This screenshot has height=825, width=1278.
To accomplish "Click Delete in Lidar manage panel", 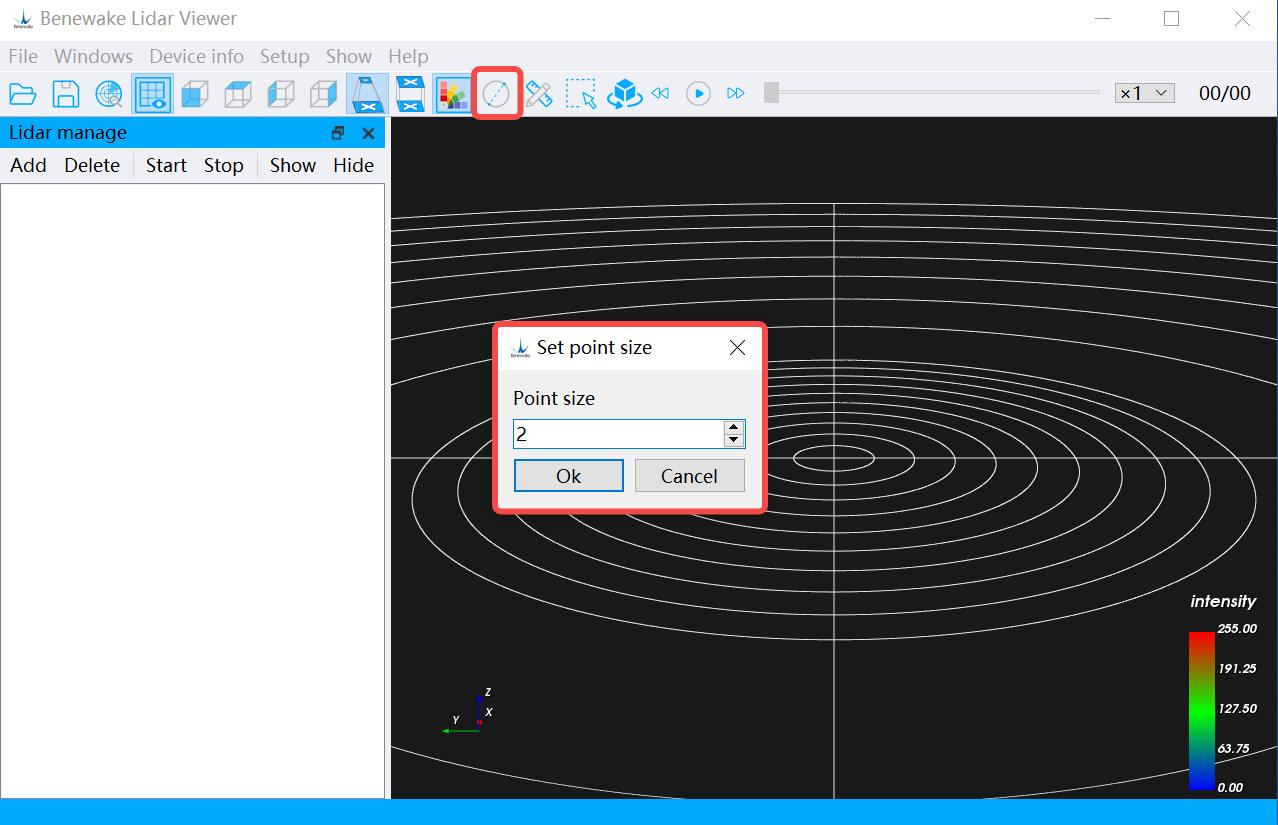I will (92, 165).
